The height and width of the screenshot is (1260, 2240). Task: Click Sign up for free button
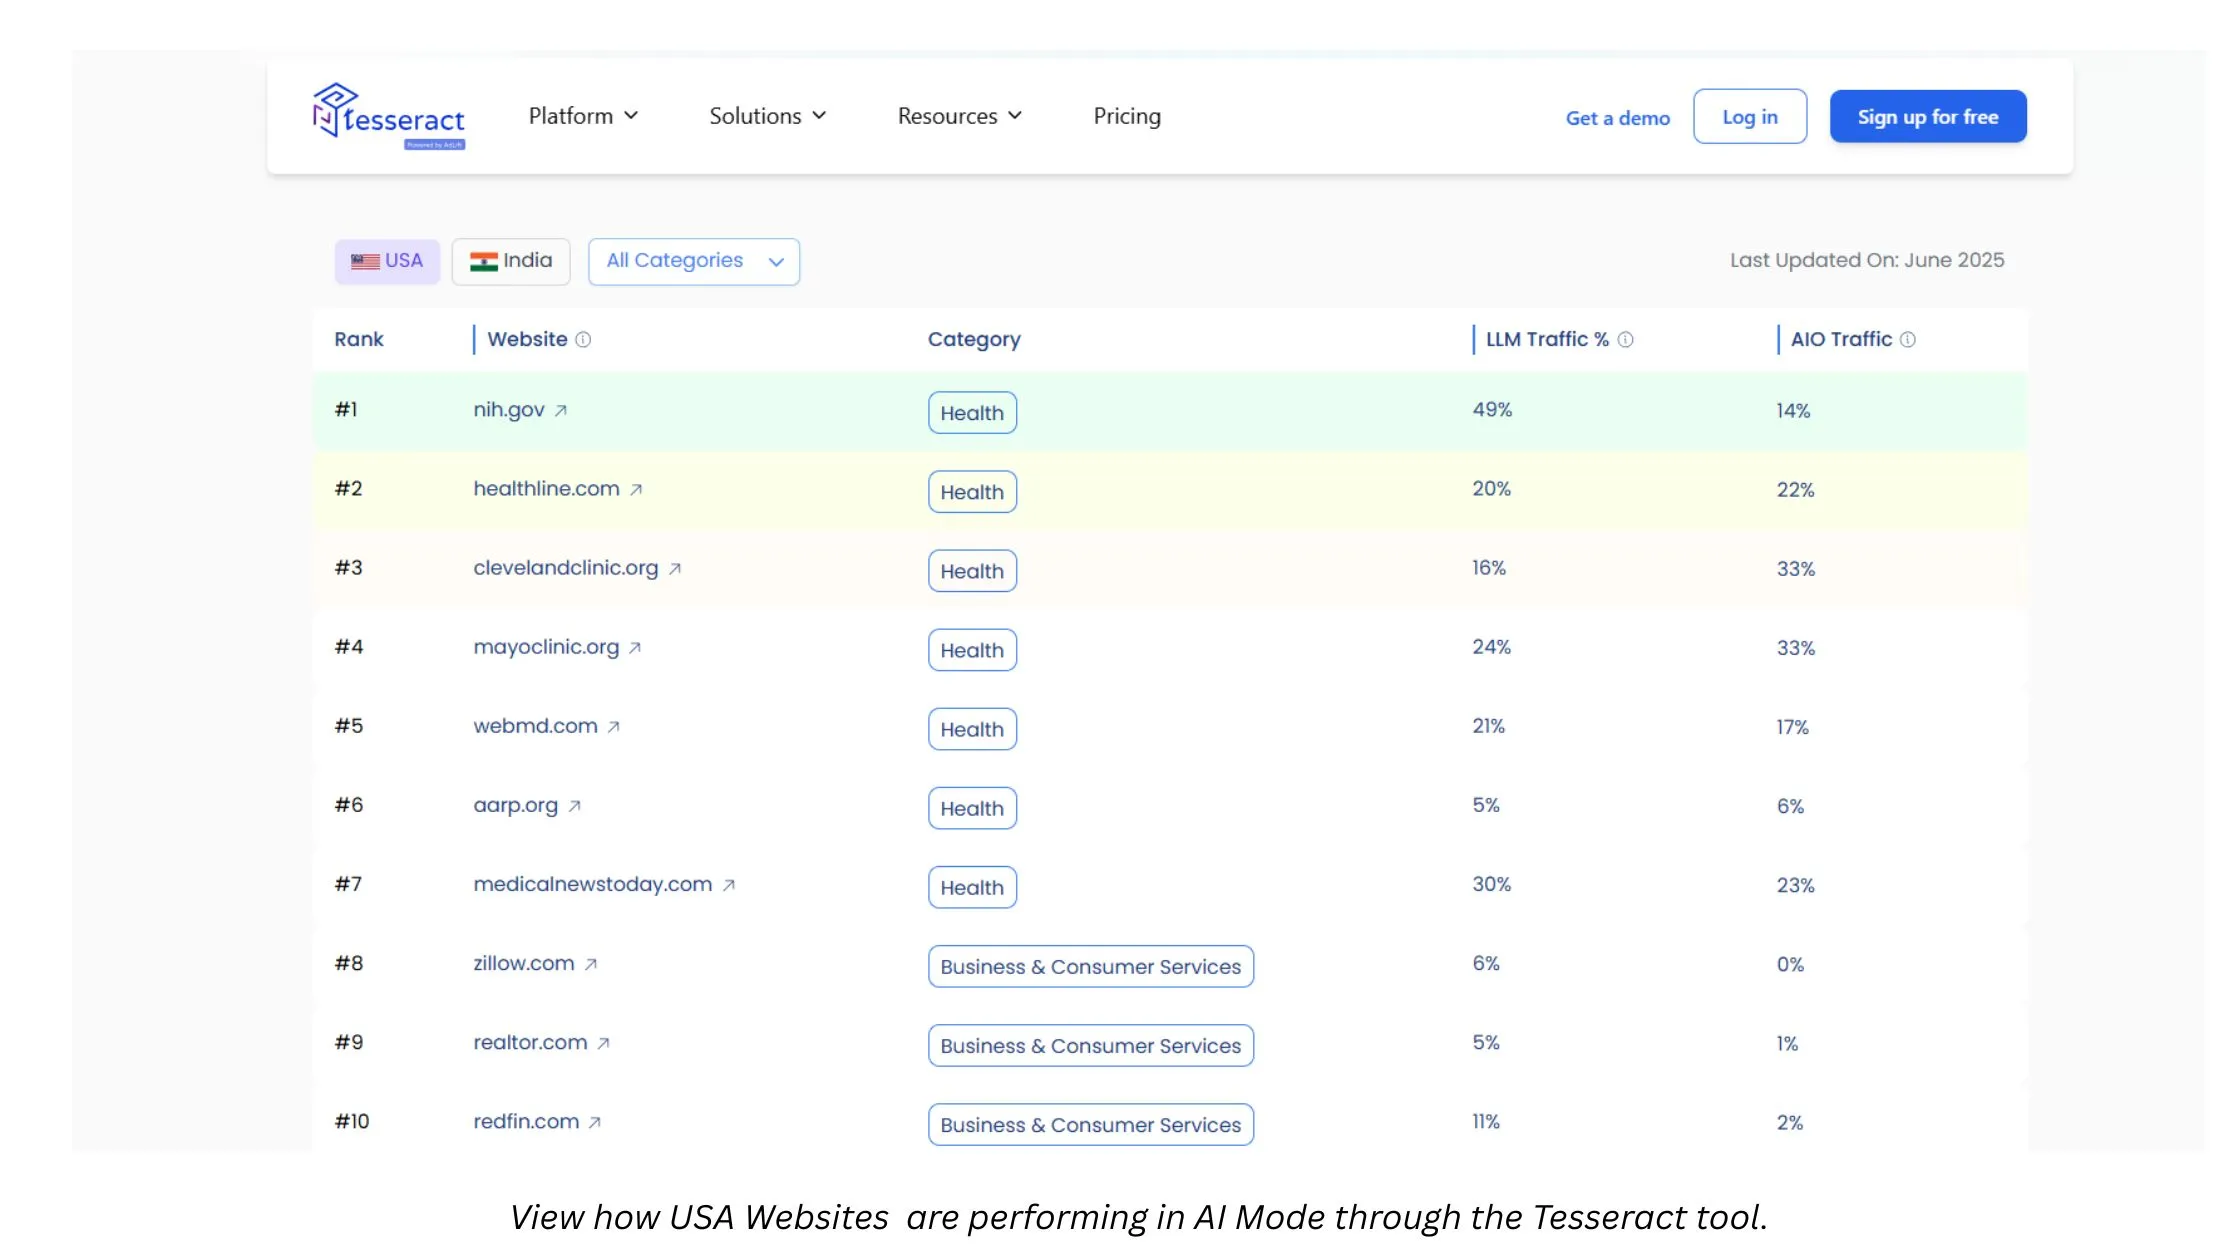pyautogui.click(x=1928, y=117)
